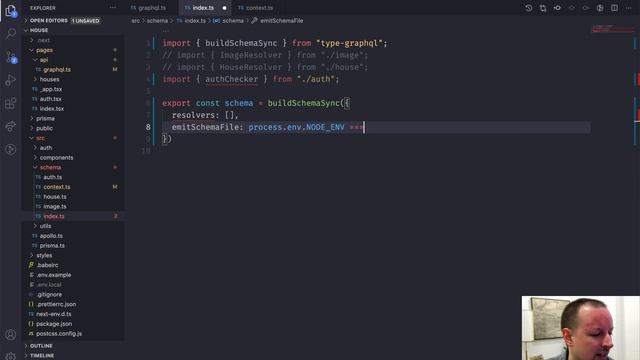Click the src breadcrumb
The width and height of the screenshot is (640, 360).
point(136,20)
